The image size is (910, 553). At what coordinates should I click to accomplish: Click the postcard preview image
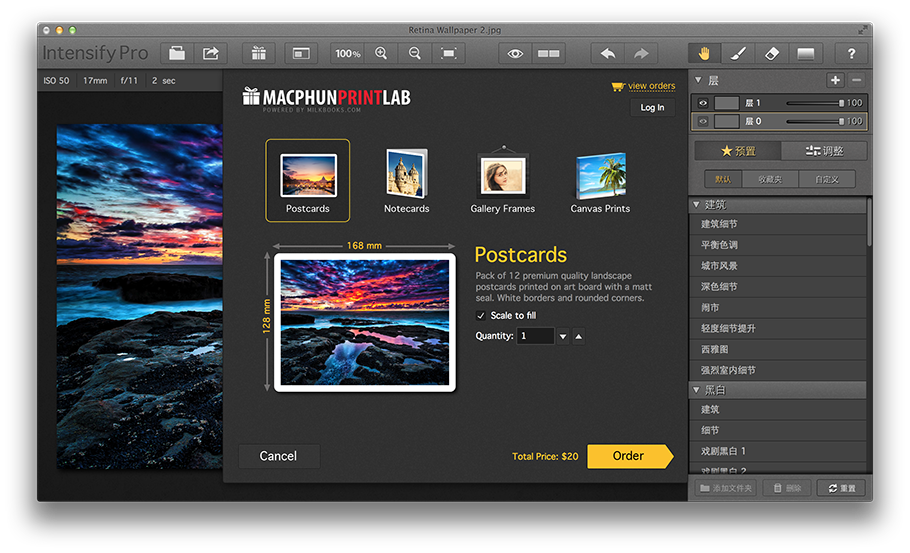tap(364, 323)
